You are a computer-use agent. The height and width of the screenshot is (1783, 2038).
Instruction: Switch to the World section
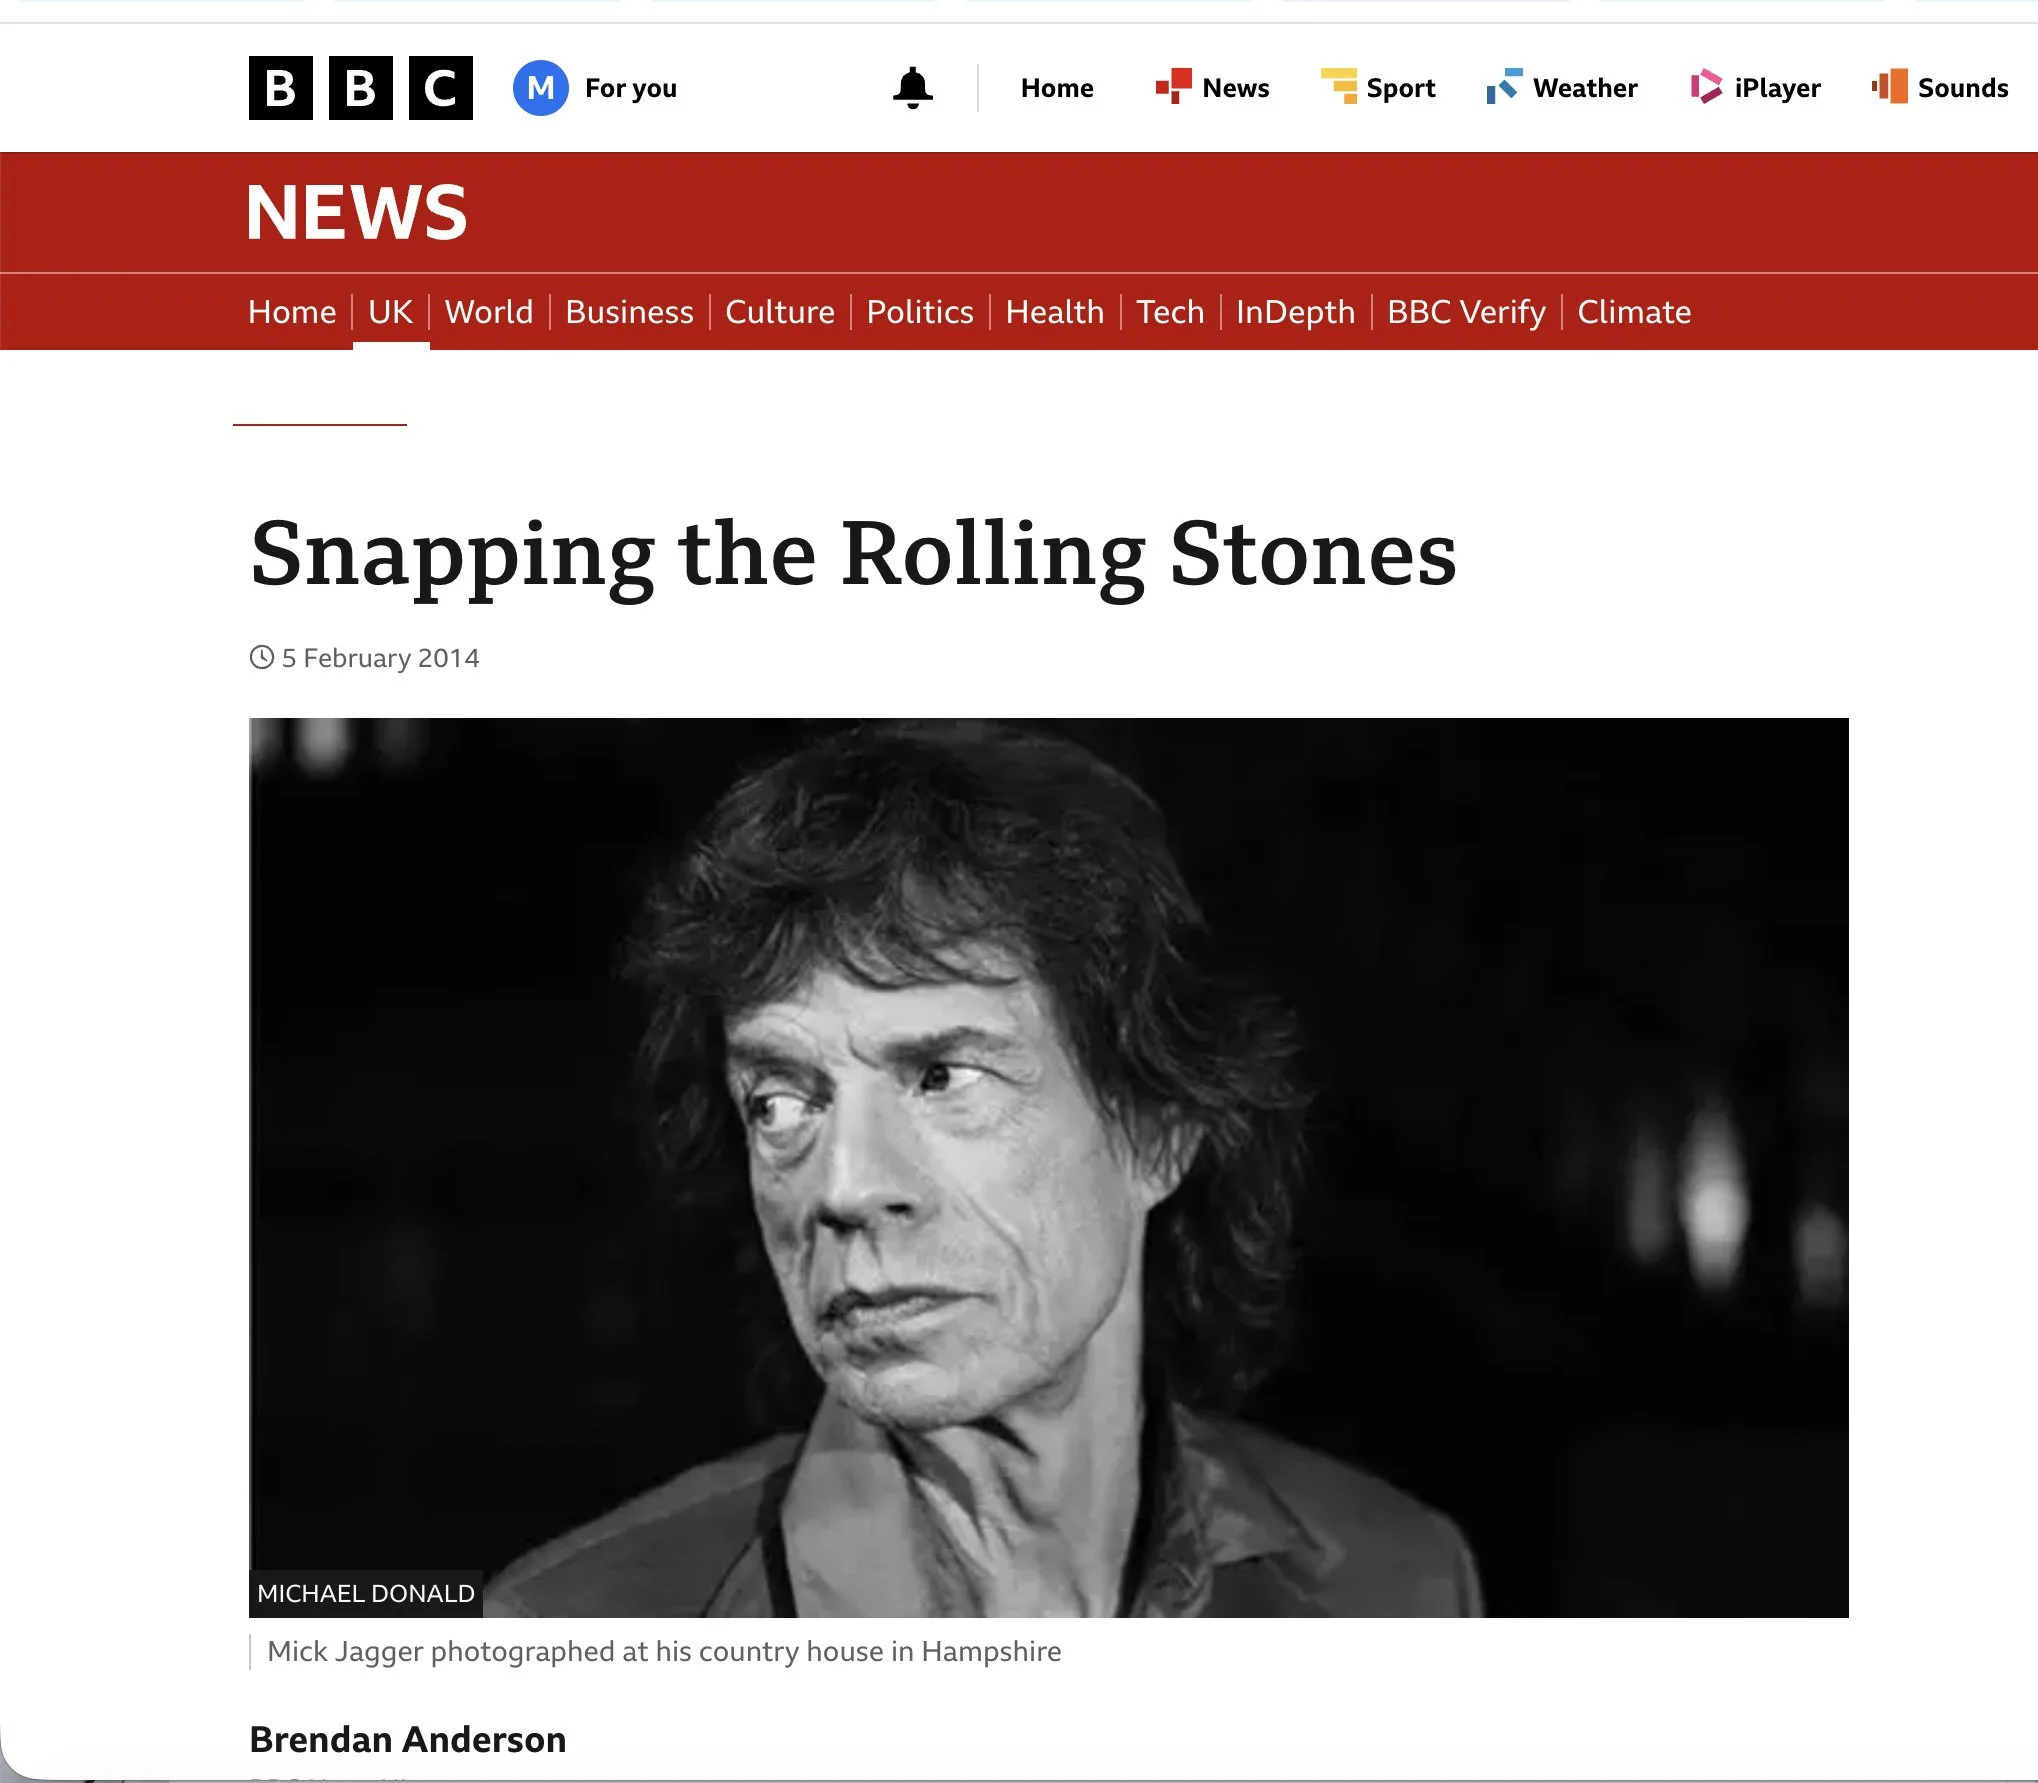pyautogui.click(x=489, y=312)
